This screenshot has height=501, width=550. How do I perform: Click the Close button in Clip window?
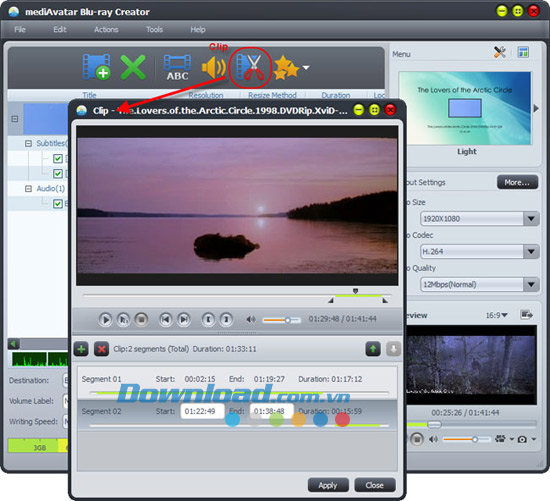tap(375, 485)
